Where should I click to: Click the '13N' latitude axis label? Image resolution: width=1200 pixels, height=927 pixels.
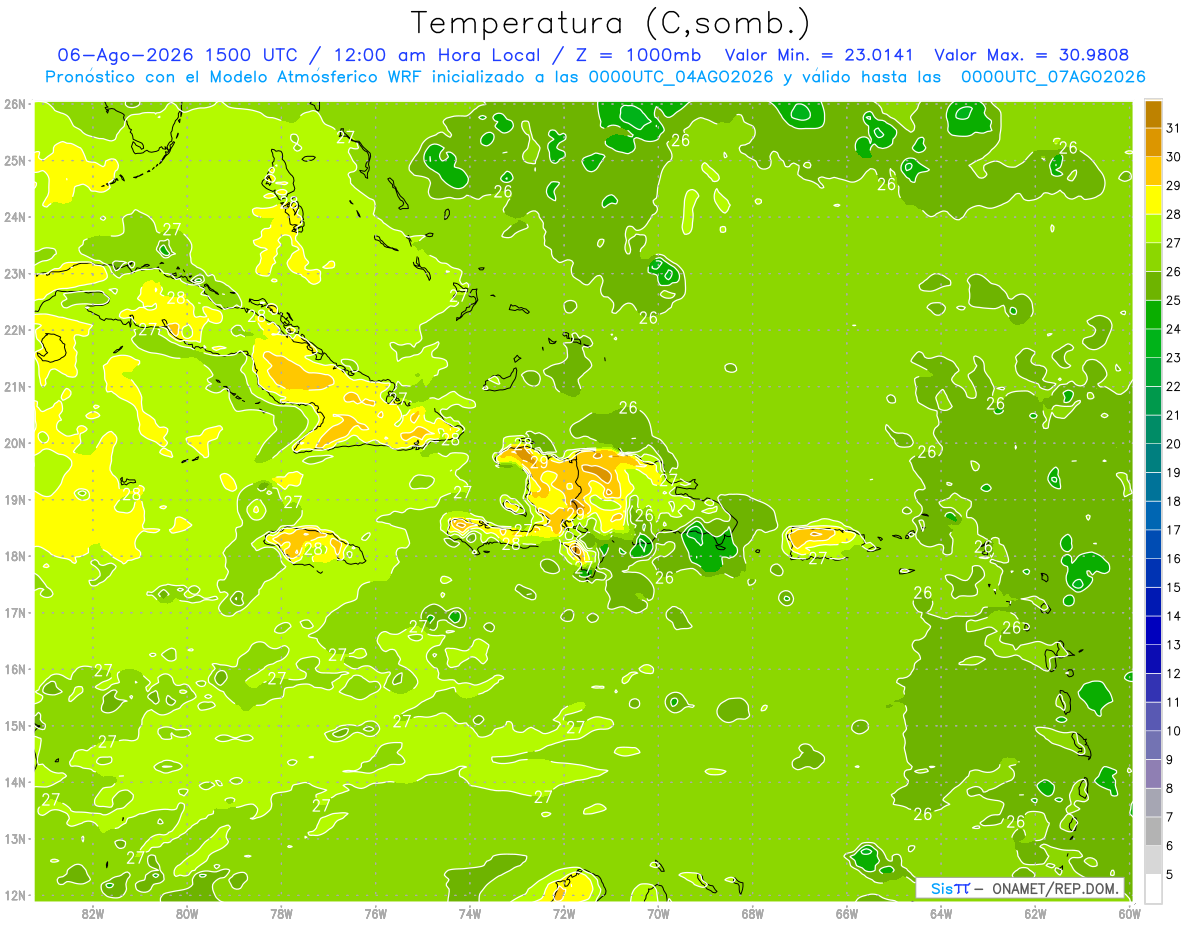pyautogui.click(x=15, y=838)
